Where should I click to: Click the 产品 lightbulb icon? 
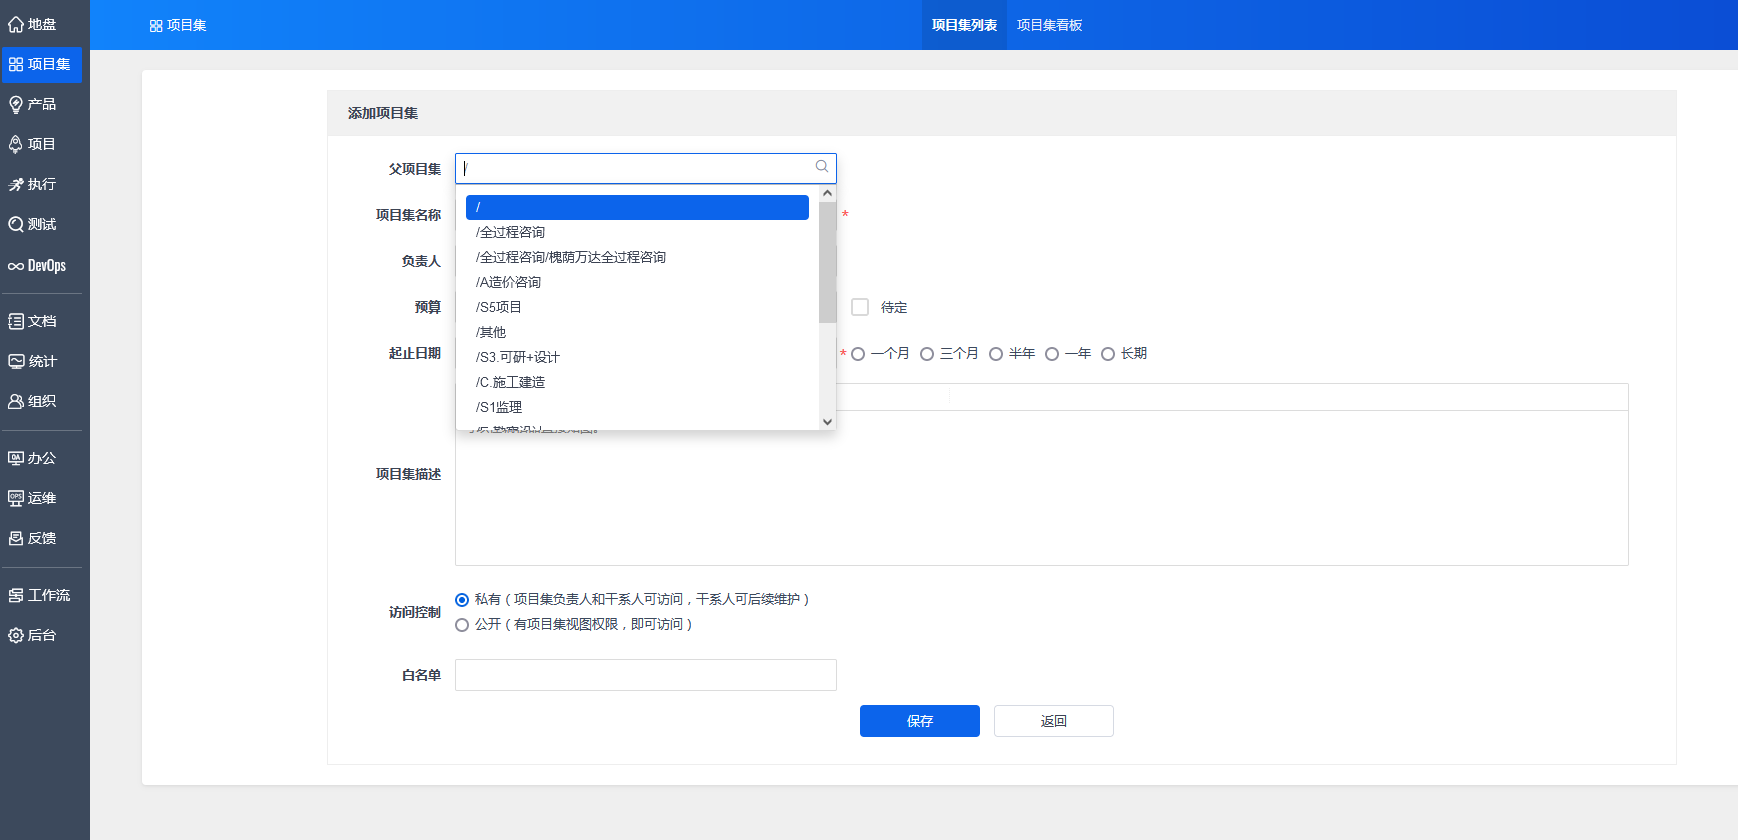[16, 105]
